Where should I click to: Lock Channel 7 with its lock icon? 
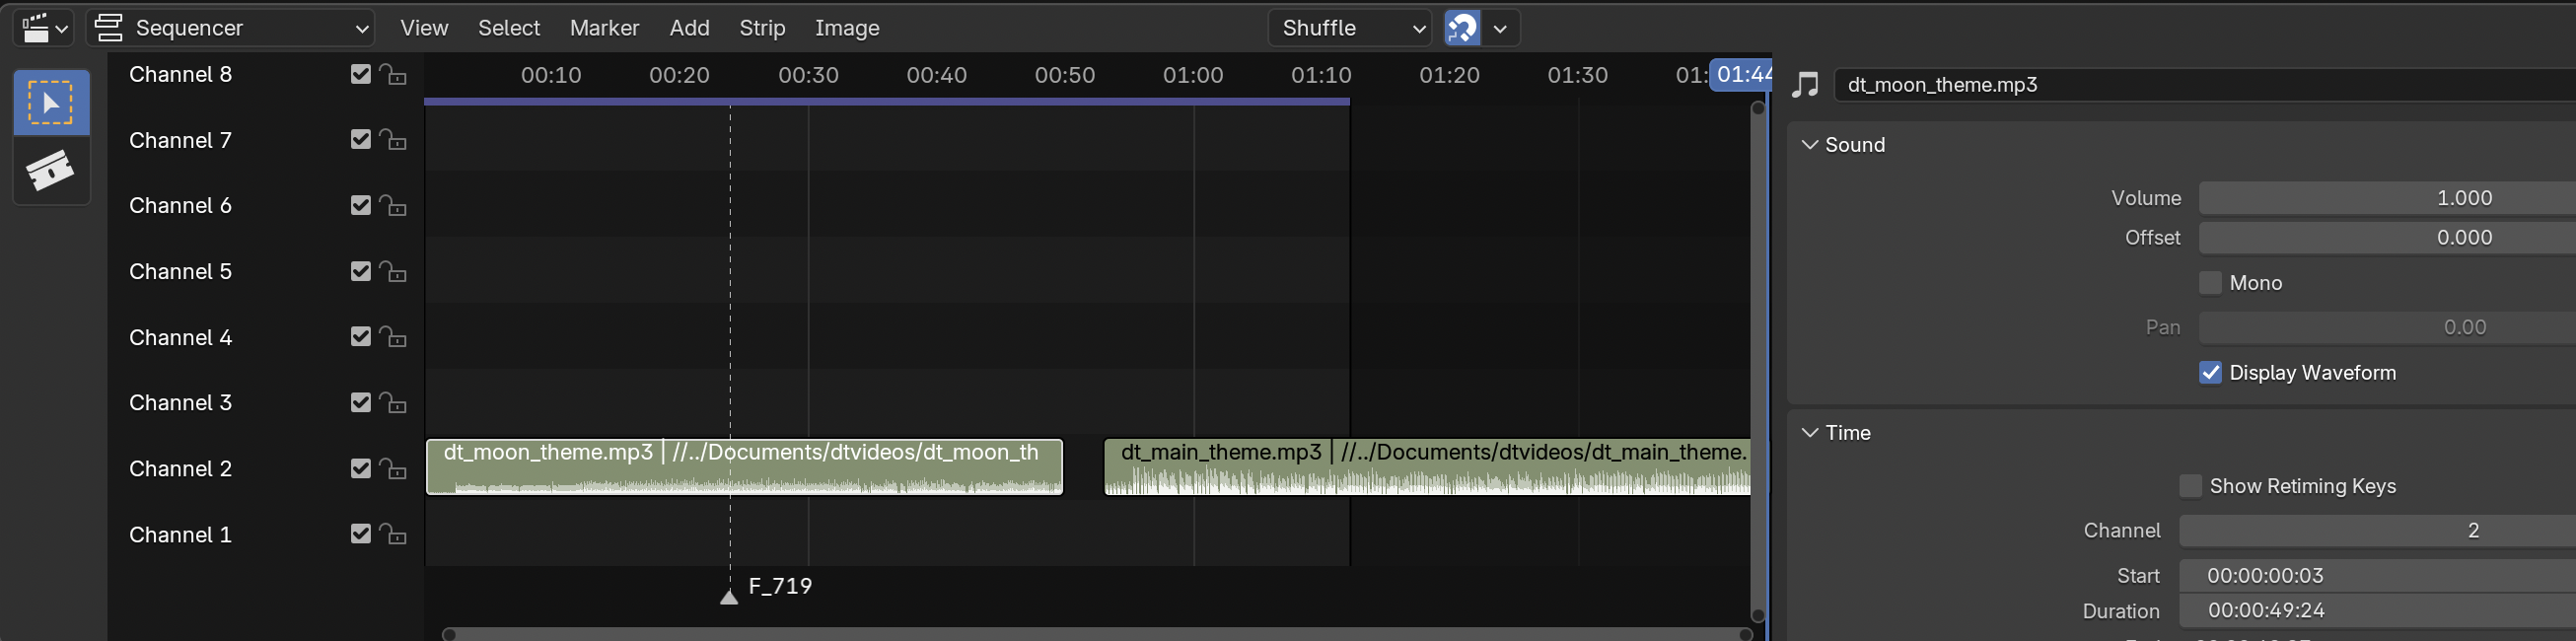(x=393, y=140)
